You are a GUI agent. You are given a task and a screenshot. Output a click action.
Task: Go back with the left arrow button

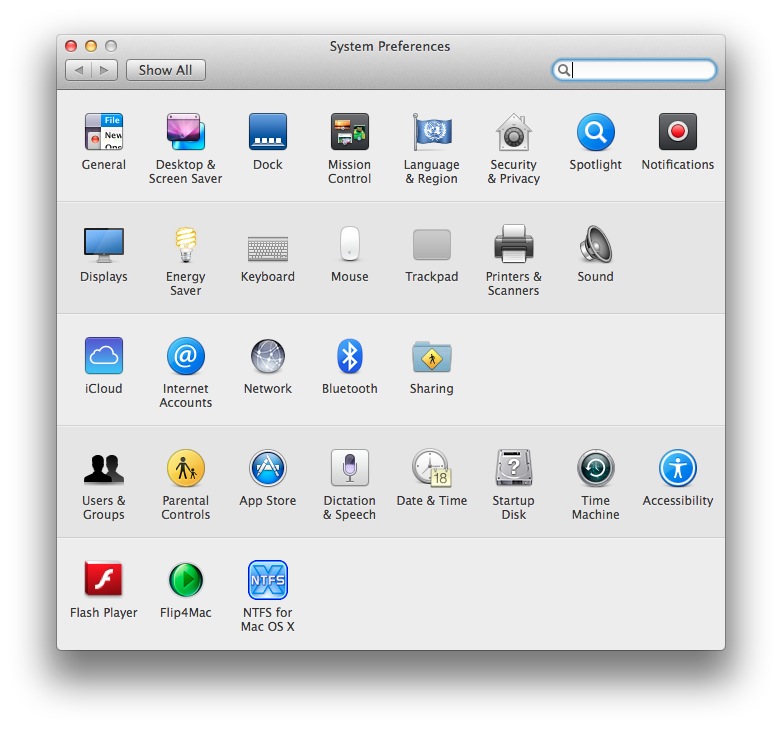point(78,70)
